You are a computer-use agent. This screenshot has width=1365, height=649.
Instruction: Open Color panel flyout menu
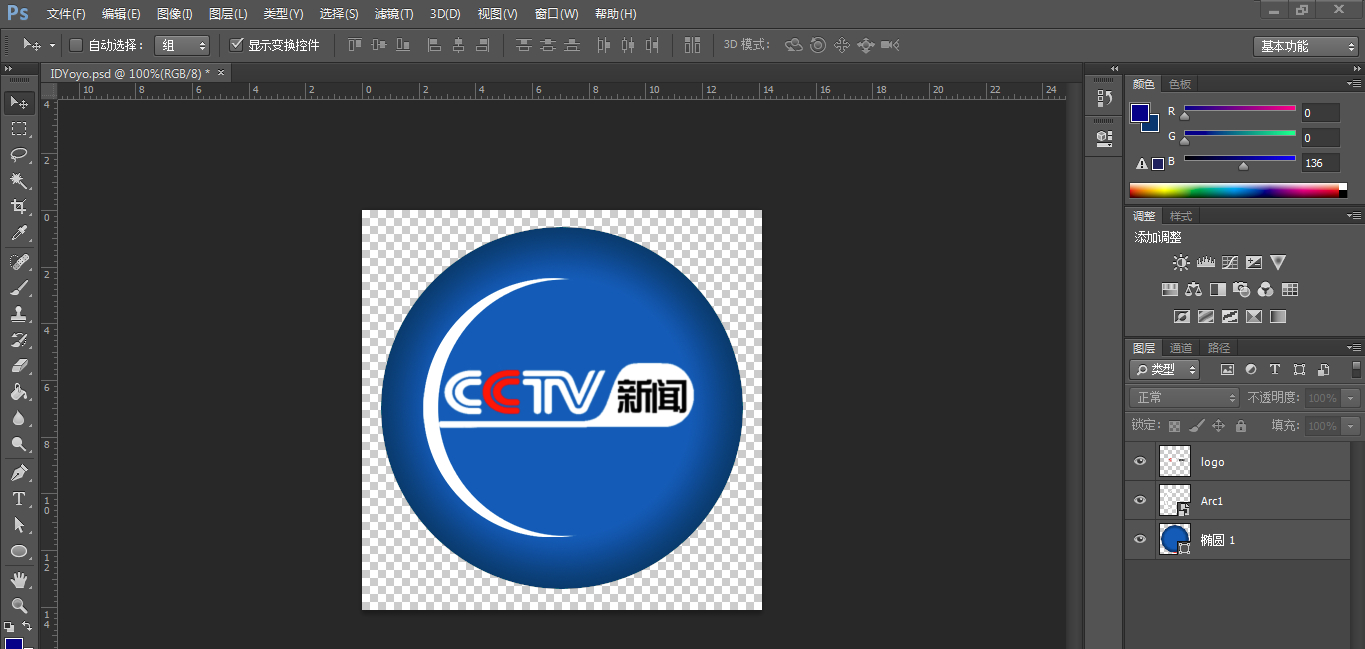[x=1354, y=84]
